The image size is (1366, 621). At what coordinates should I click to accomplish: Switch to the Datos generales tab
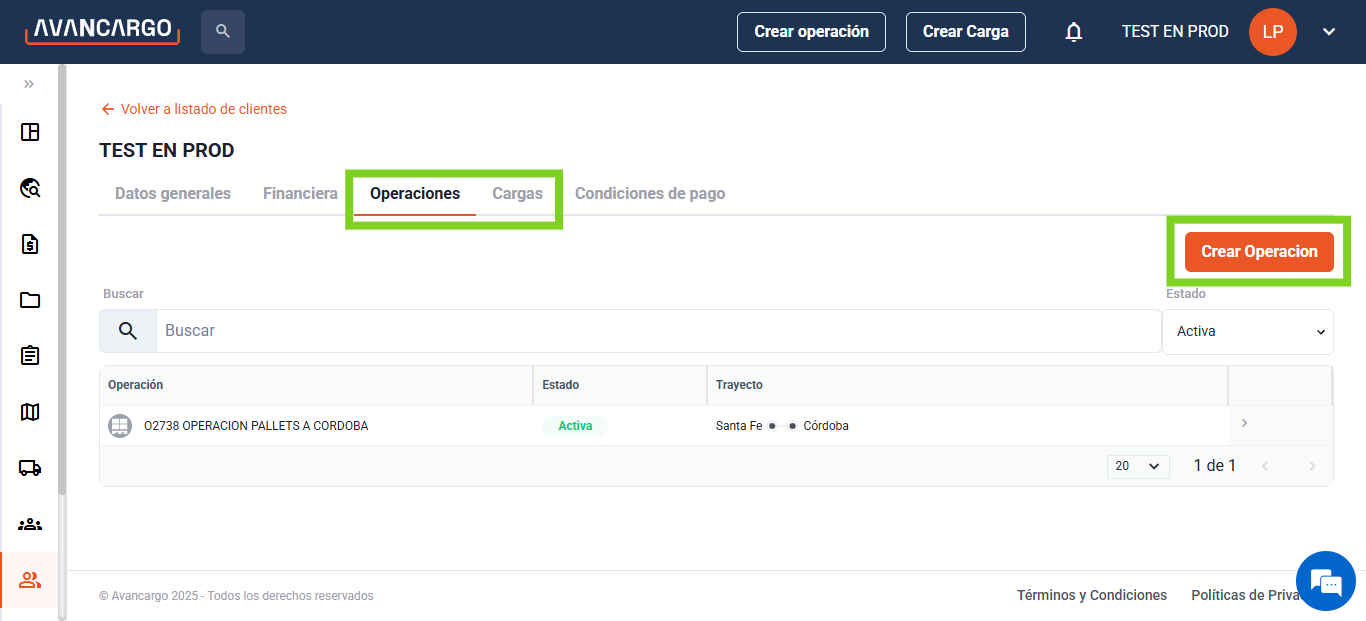(x=173, y=194)
